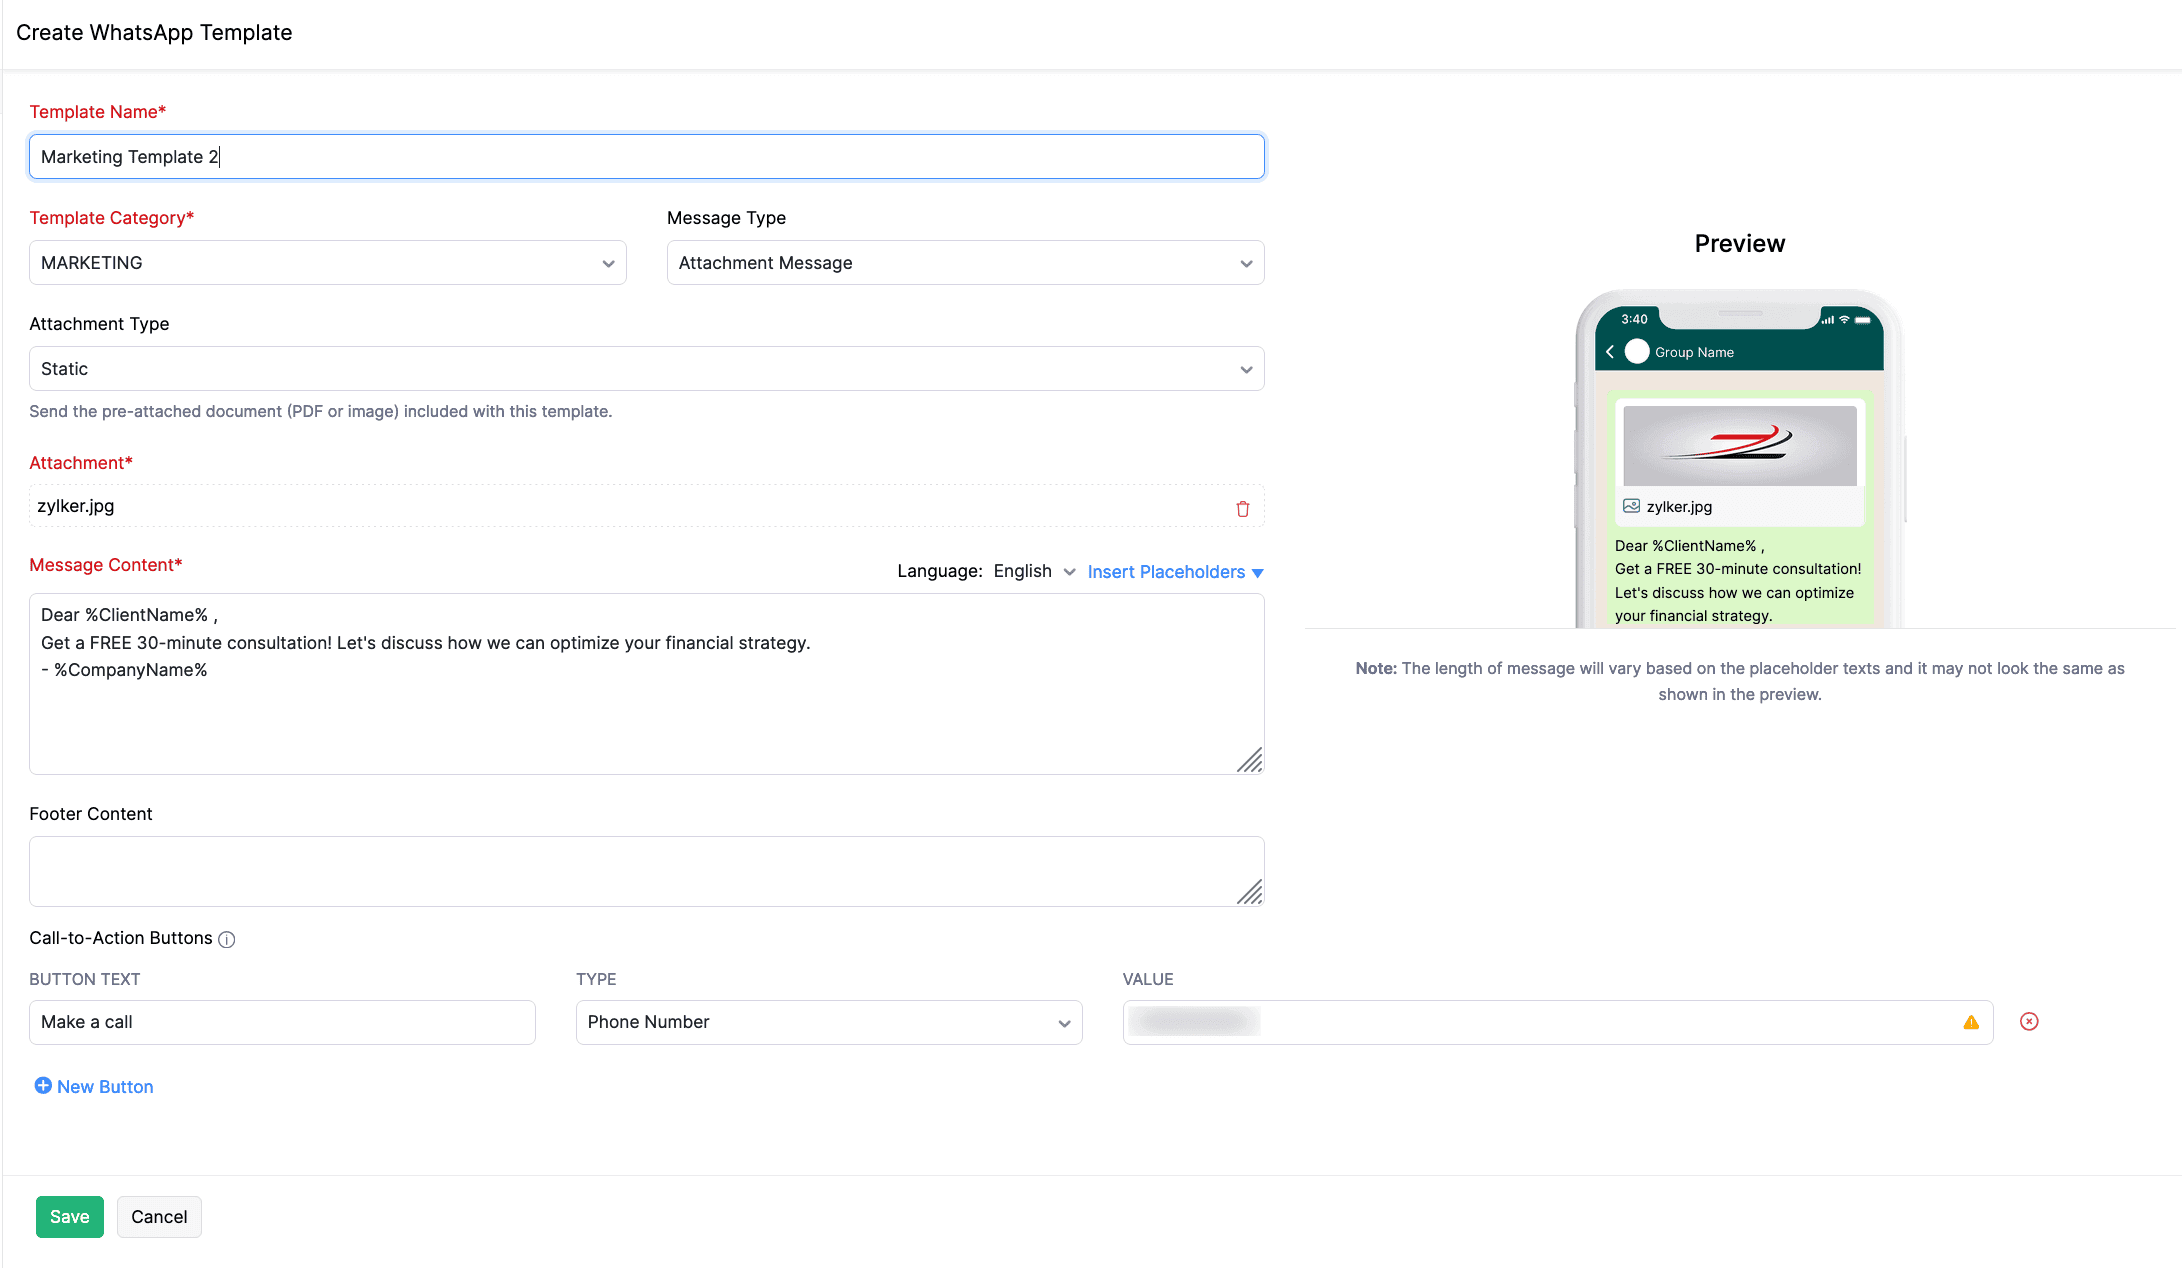Screen dimensions: 2182x1268
Task: Open the Template Category dropdown
Action: pos(327,263)
